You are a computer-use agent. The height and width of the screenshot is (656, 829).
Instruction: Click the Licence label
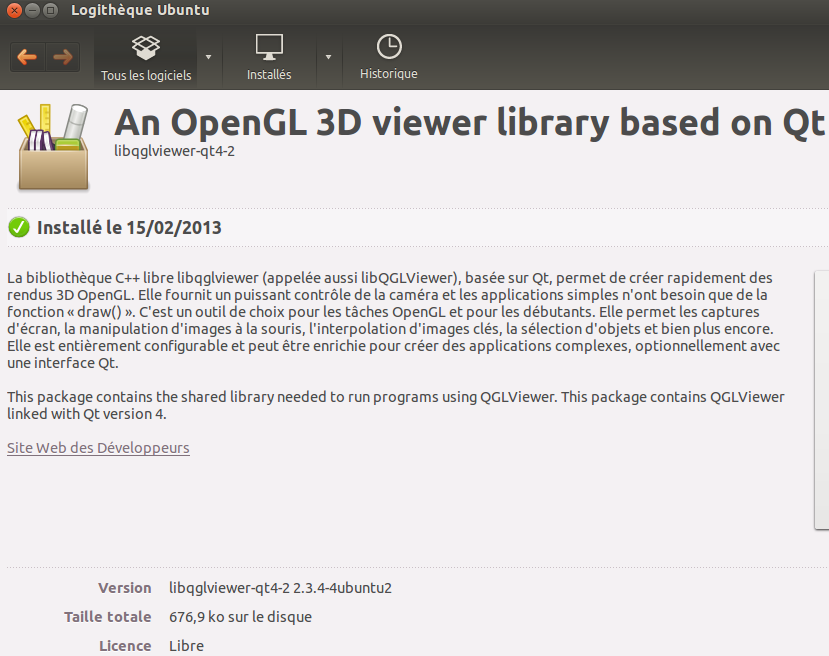(125, 646)
